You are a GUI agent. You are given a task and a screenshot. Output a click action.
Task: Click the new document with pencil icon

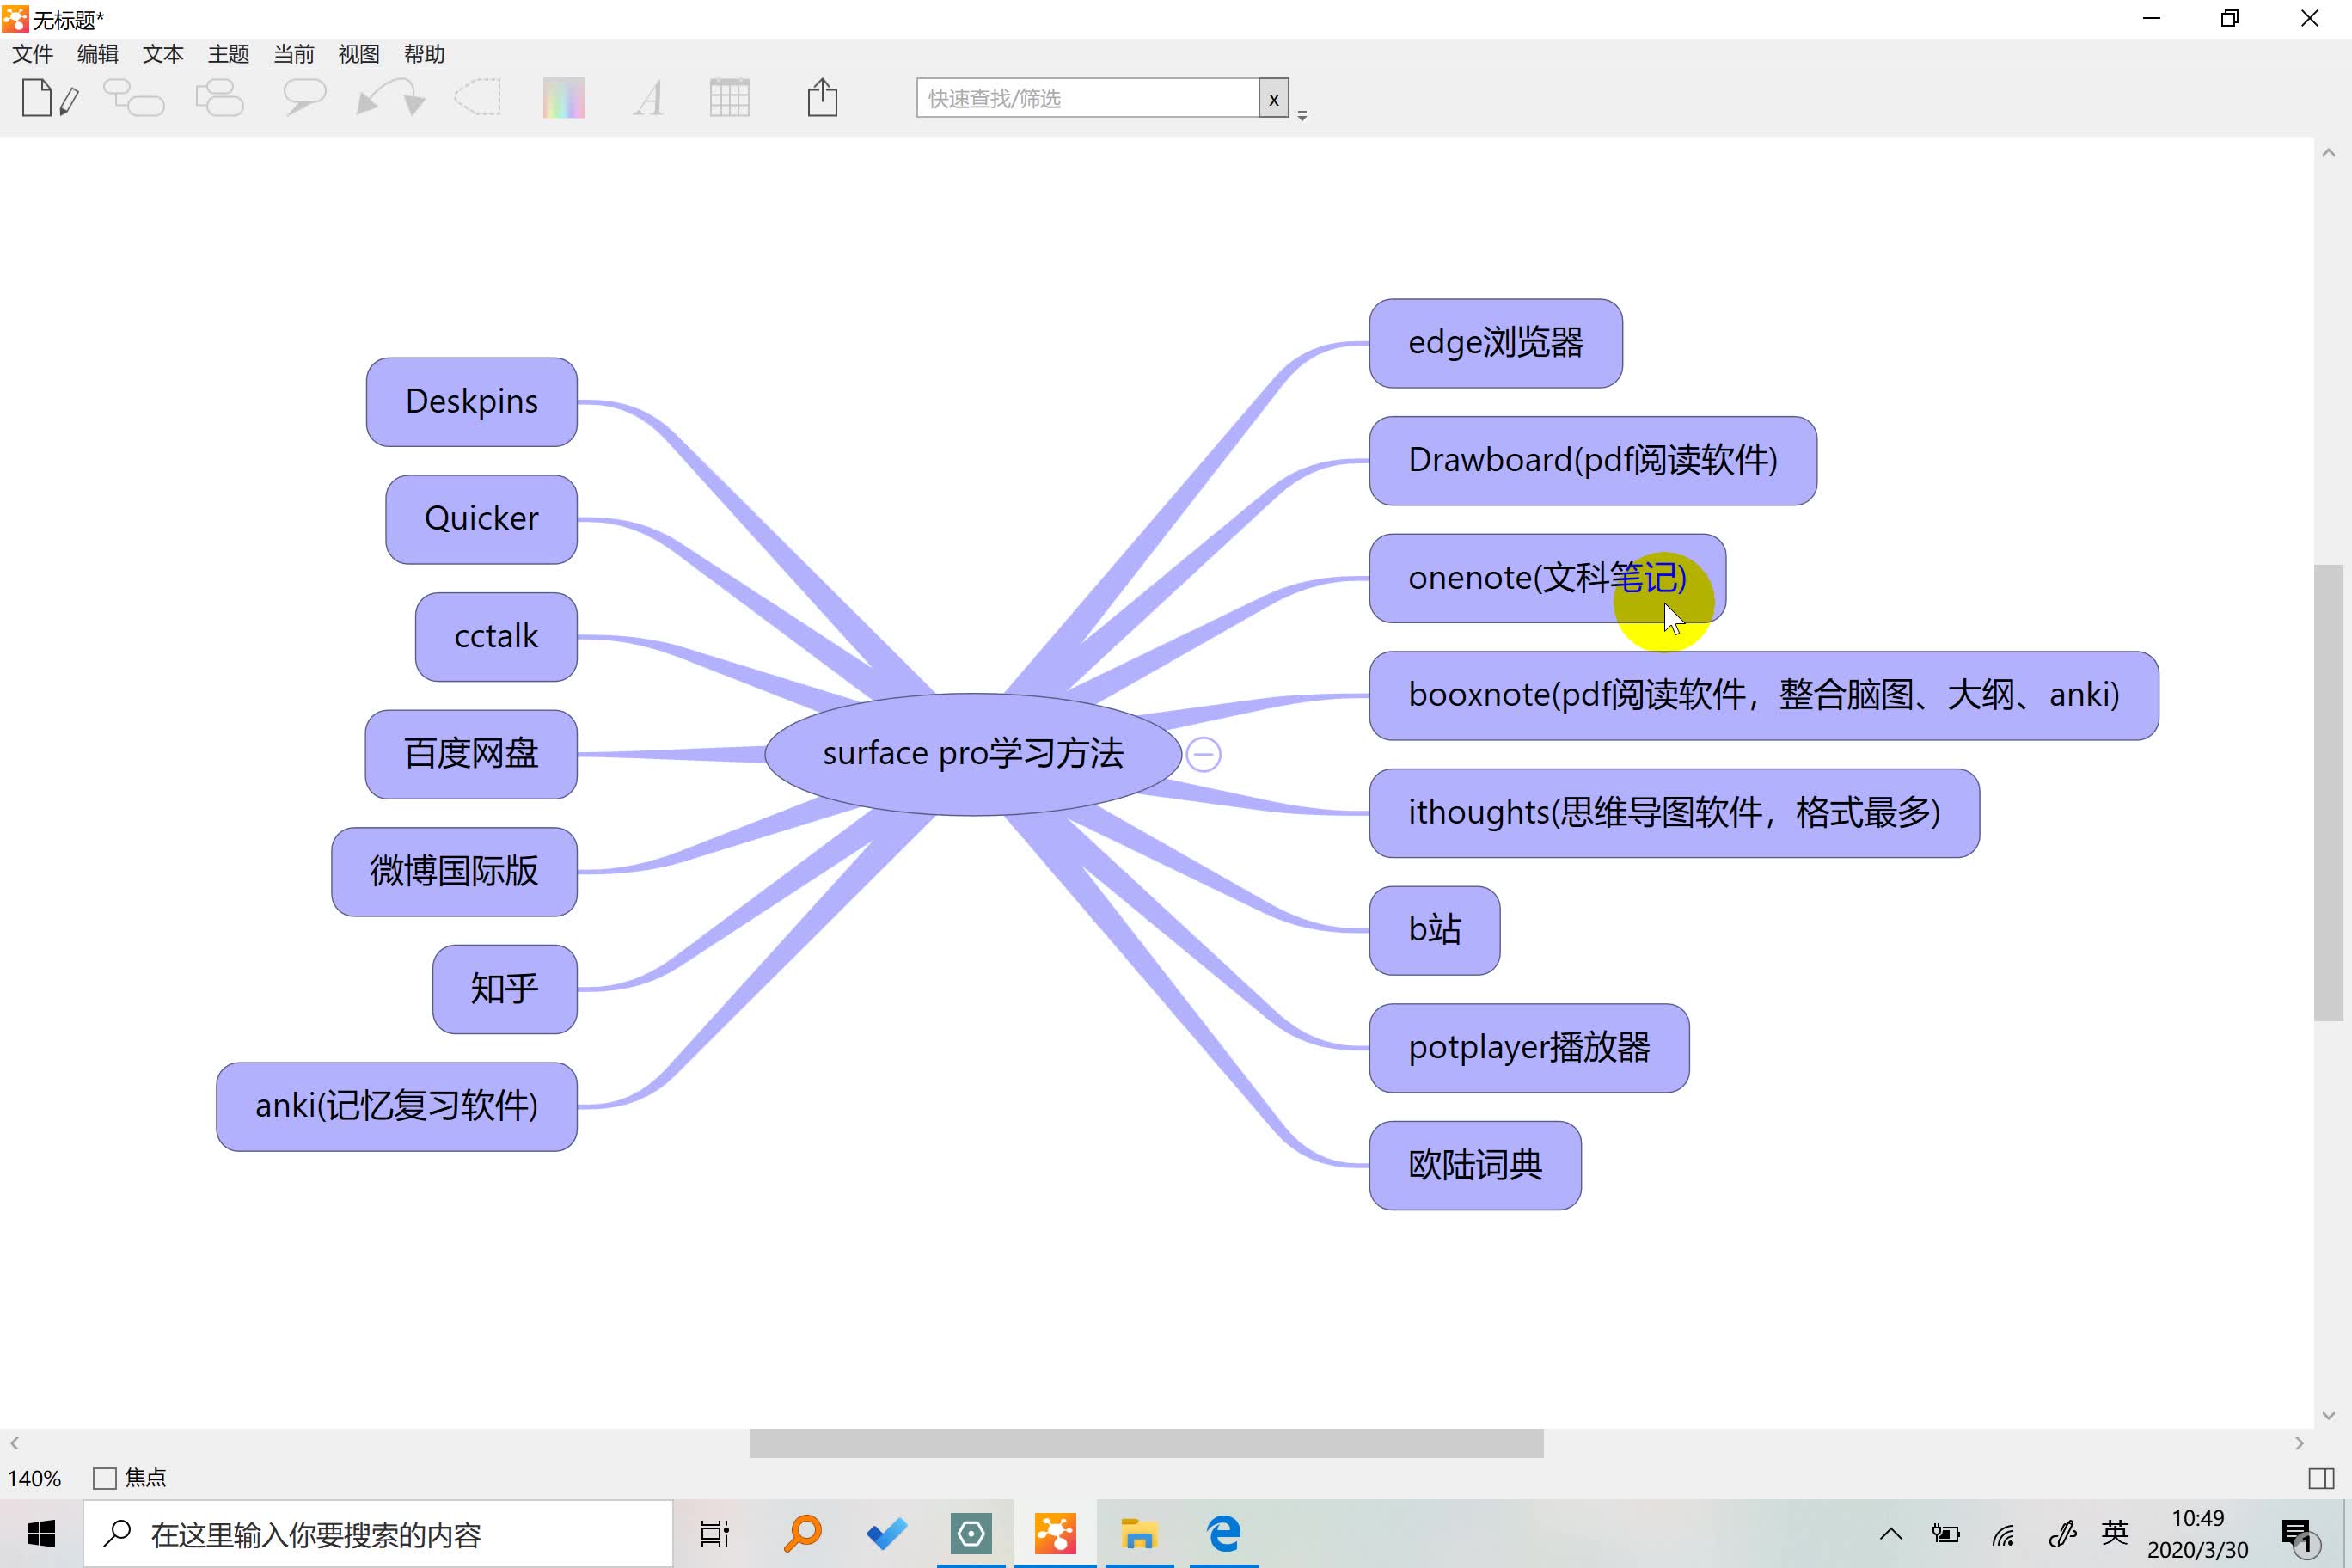coord(50,98)
